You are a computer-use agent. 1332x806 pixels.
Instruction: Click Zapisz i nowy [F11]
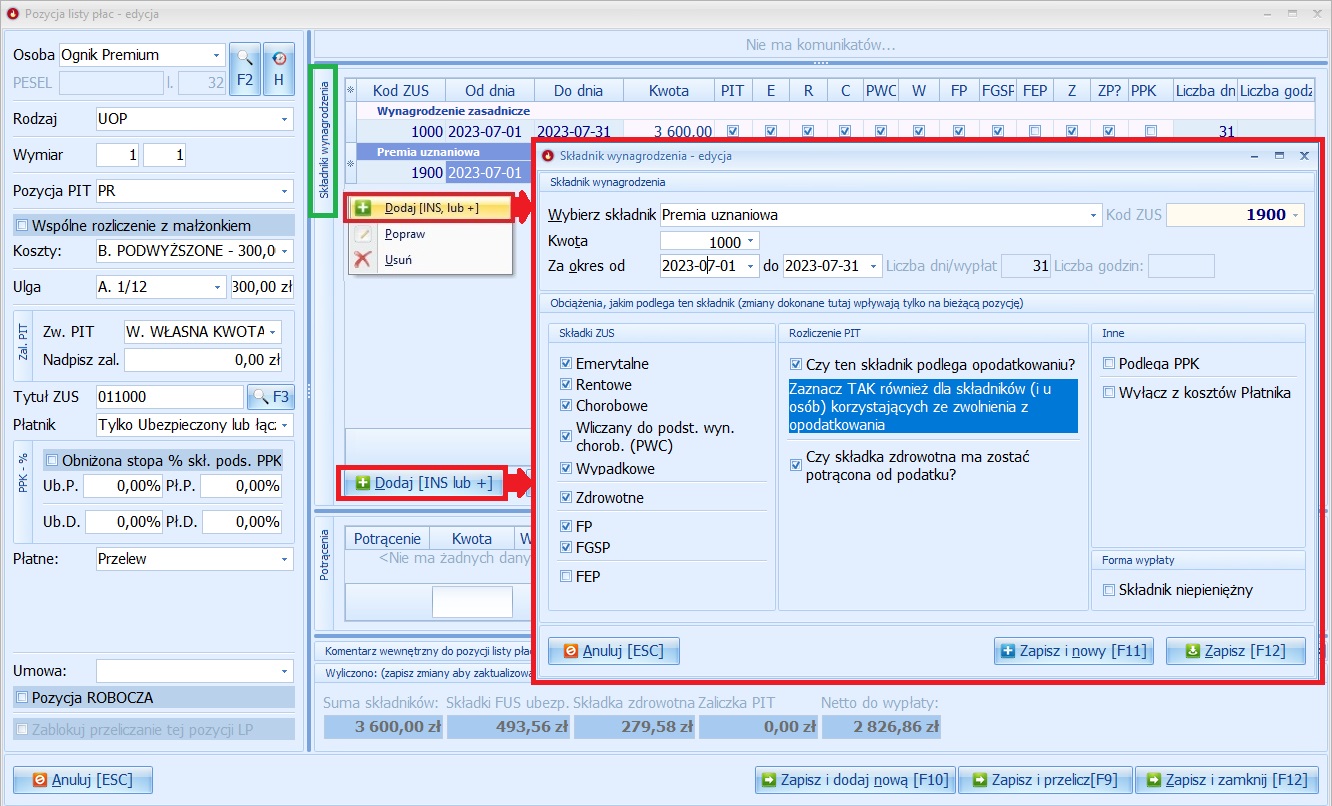pos(1074,650)
